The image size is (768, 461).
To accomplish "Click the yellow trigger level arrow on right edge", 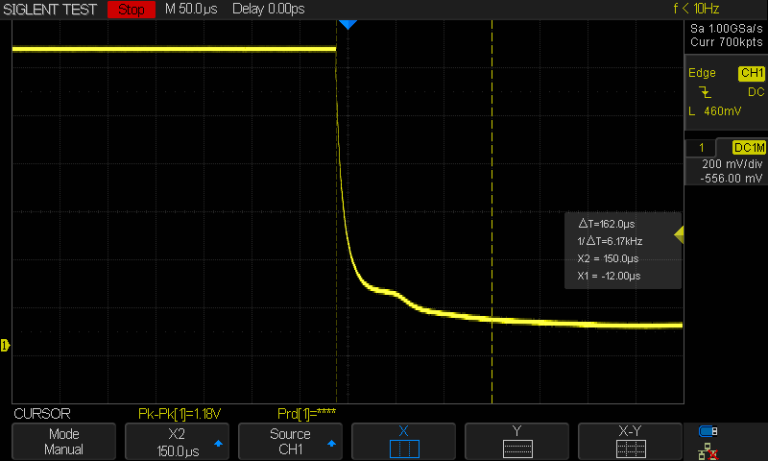I will tap(679, 235).
